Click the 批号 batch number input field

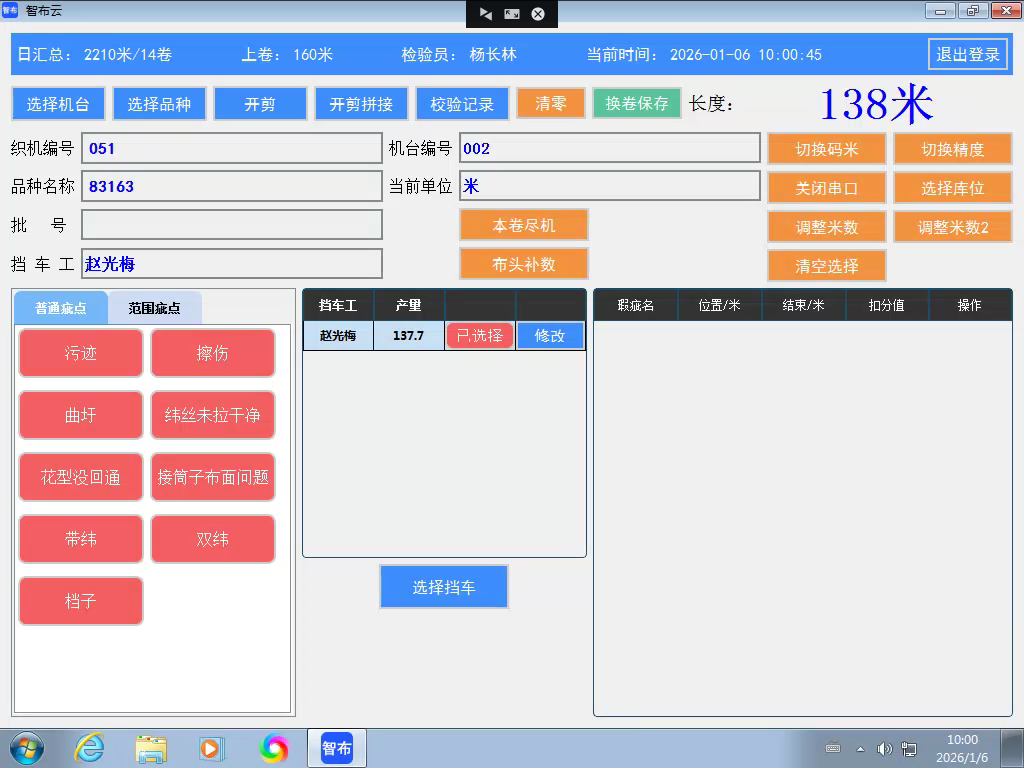click(x=232, y=224)
